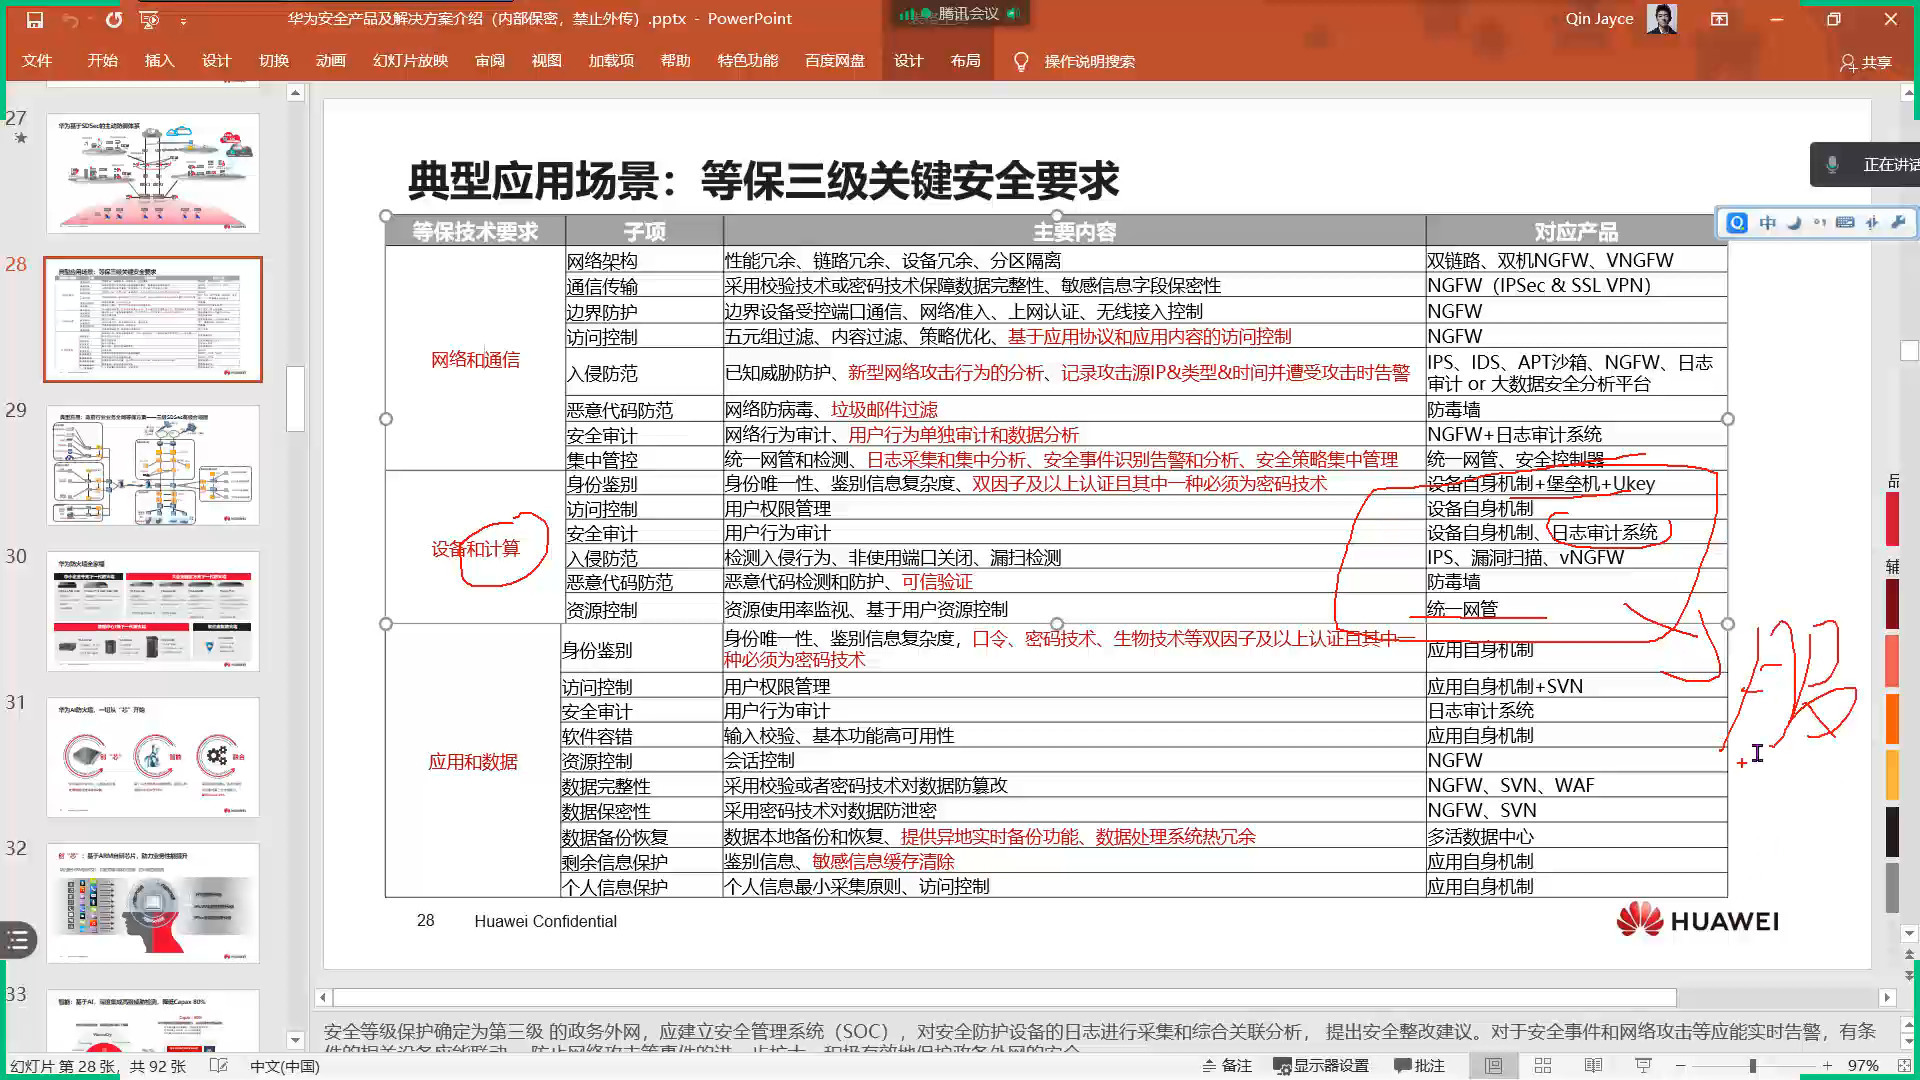Switch to Reading view icon
Image resolution: width=1920 pixels, height=1080 pixels.
tap(1593, 1066)
